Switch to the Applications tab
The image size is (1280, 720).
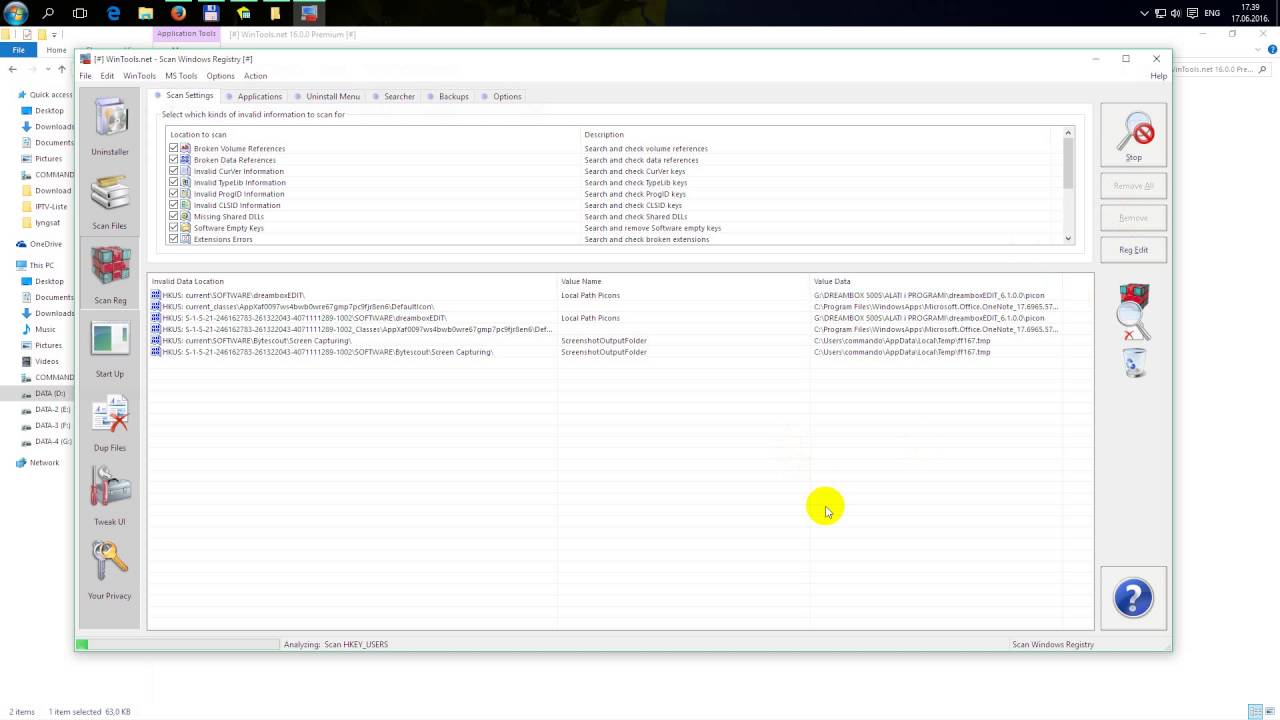coord(253,96)
